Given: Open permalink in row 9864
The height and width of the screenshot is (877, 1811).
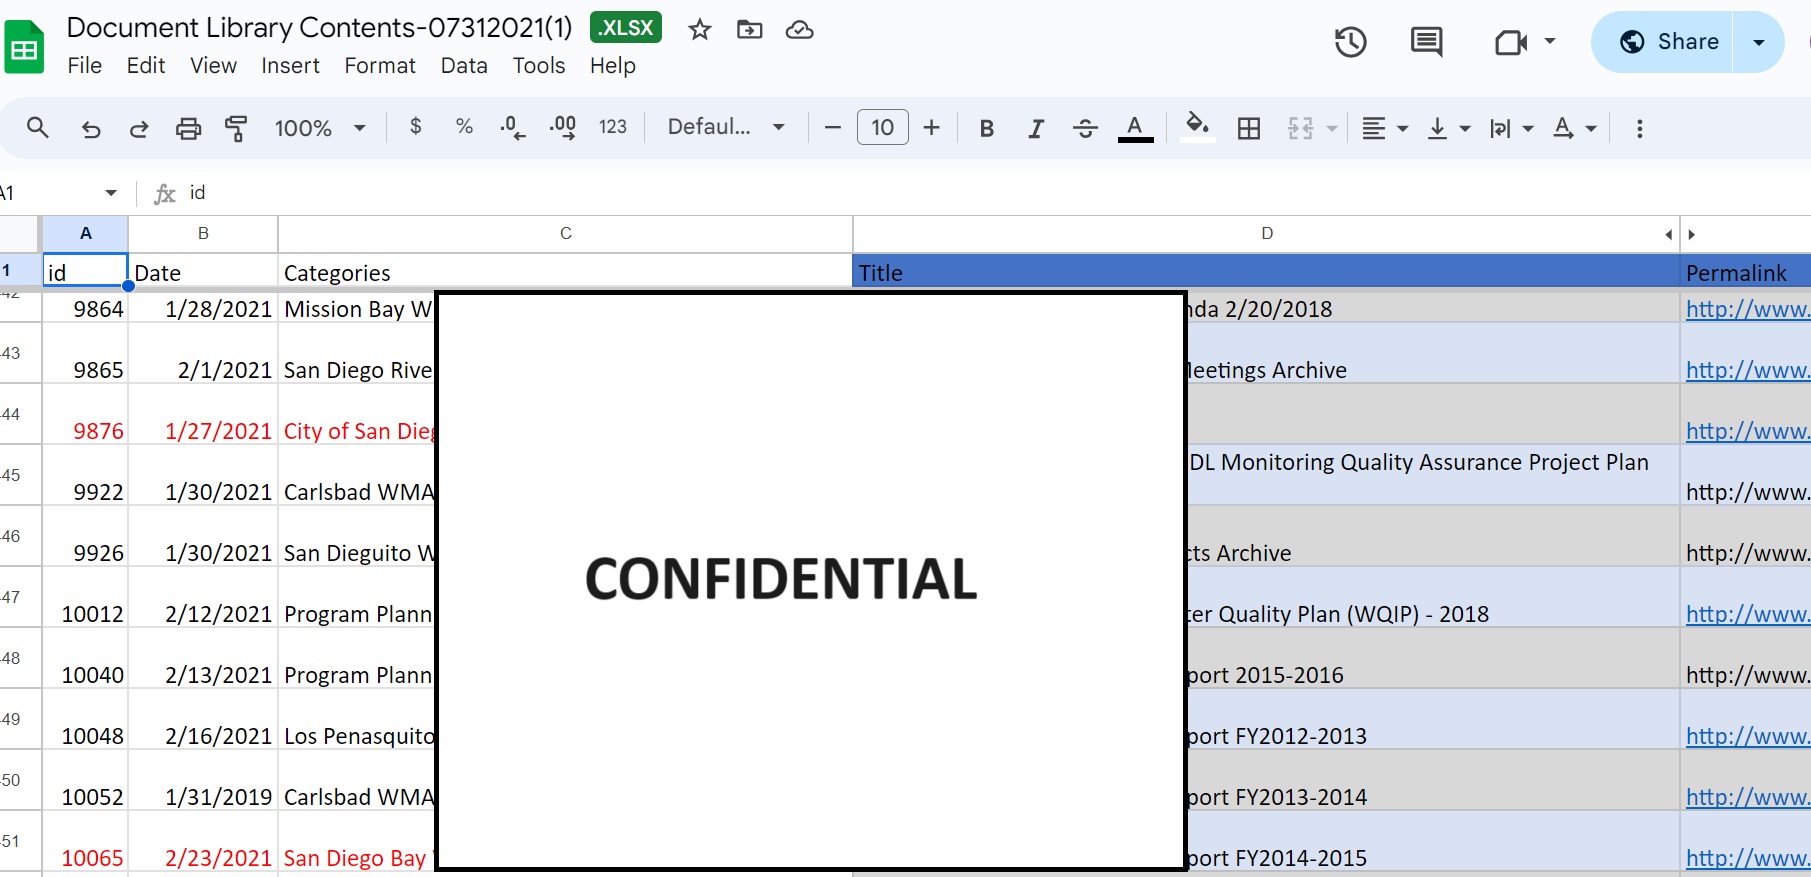Looking at the screenshot, I should pyautogui.click(x=1748, y=309).
